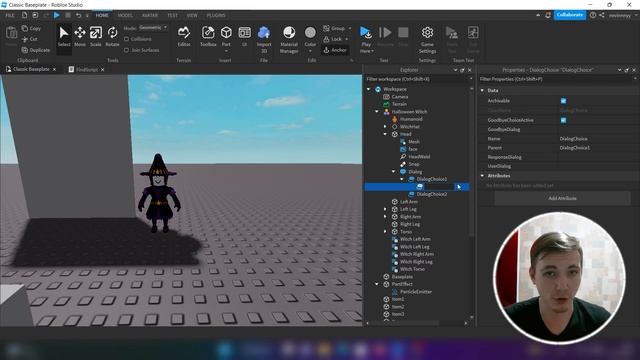The height and width of the screenshot is (360, 640).
Task: Click the quick access Play arrow
Action: pos(57,15)
